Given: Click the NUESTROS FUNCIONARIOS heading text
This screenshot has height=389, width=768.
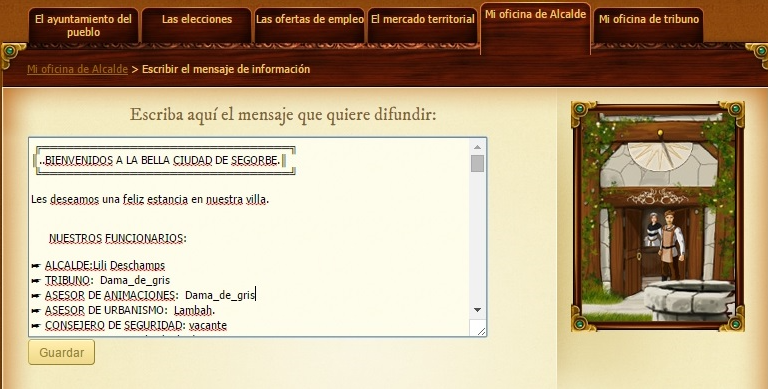Looking at the screenshot, I should coord(118,239).
